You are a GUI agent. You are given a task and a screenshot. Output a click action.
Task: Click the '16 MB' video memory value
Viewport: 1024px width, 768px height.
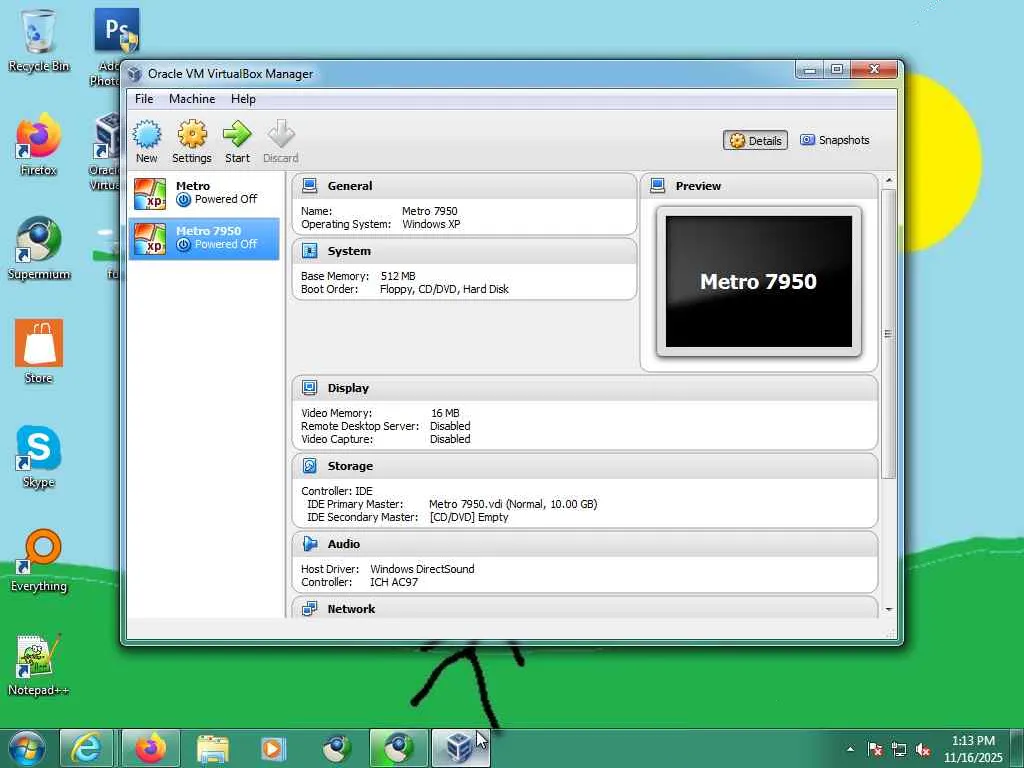[445, 413]
